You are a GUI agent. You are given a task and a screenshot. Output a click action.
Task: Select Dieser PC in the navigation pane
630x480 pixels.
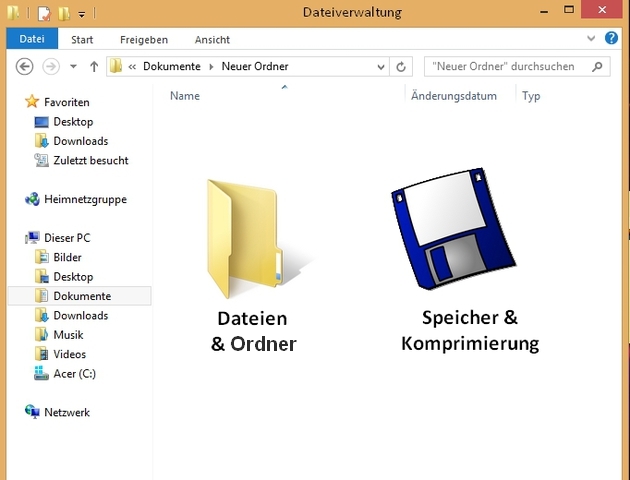(67, 238)
